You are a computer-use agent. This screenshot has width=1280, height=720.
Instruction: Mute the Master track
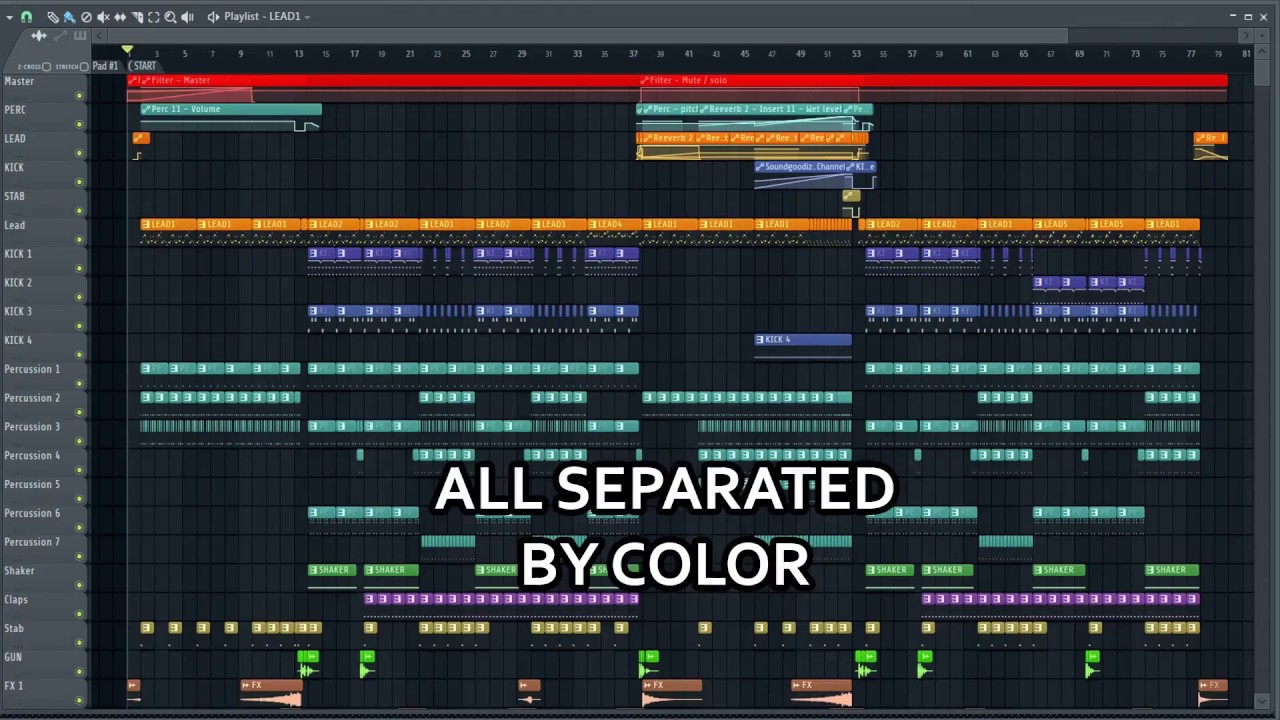[79, 96]
